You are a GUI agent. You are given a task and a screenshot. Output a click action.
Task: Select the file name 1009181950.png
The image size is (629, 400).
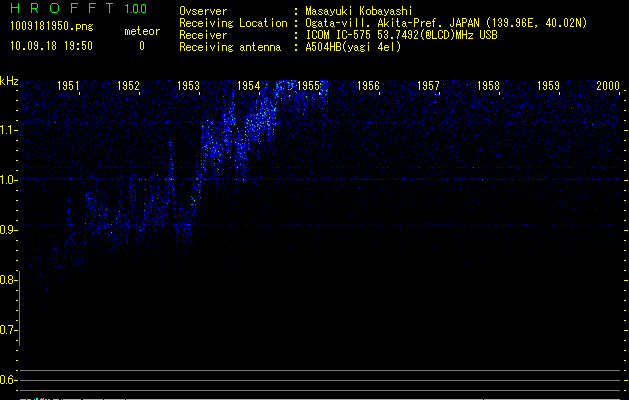coord(52,27)
